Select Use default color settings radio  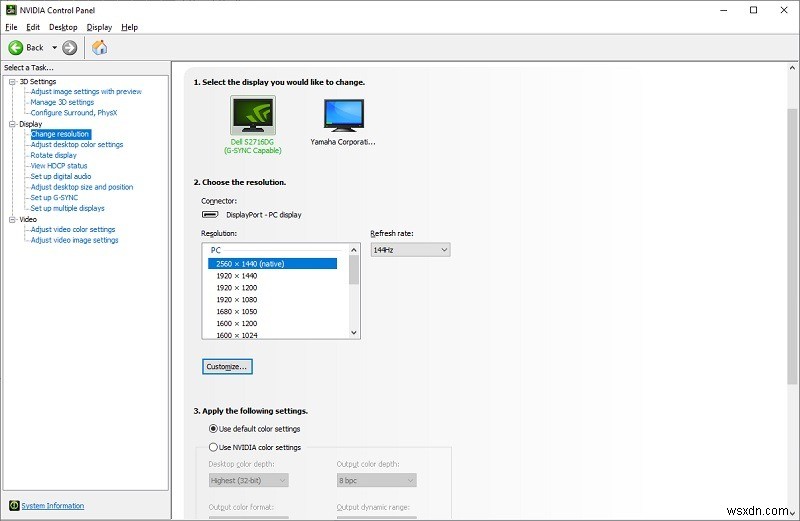tap(213, 429)
